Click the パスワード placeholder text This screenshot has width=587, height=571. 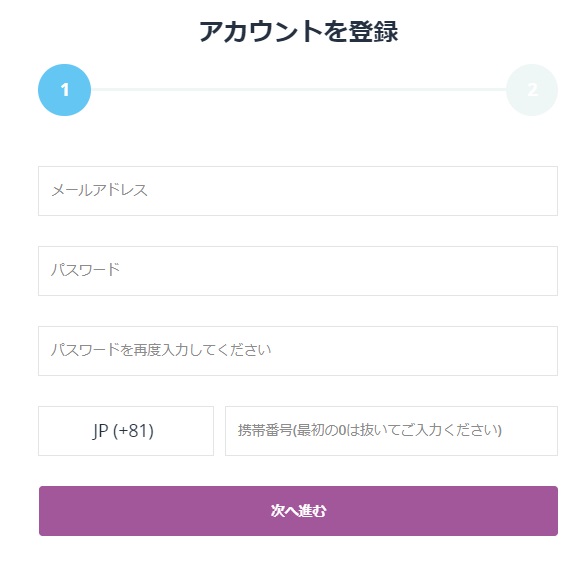(x=85, y=270)
